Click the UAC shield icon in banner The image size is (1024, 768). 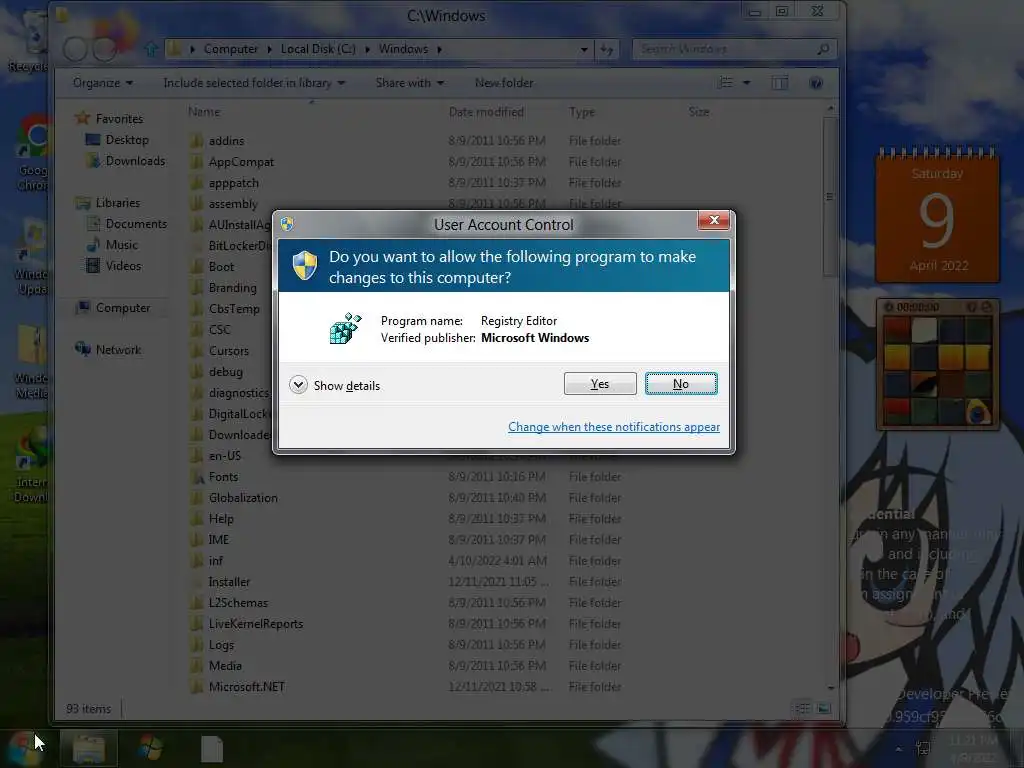pos(304,265)
